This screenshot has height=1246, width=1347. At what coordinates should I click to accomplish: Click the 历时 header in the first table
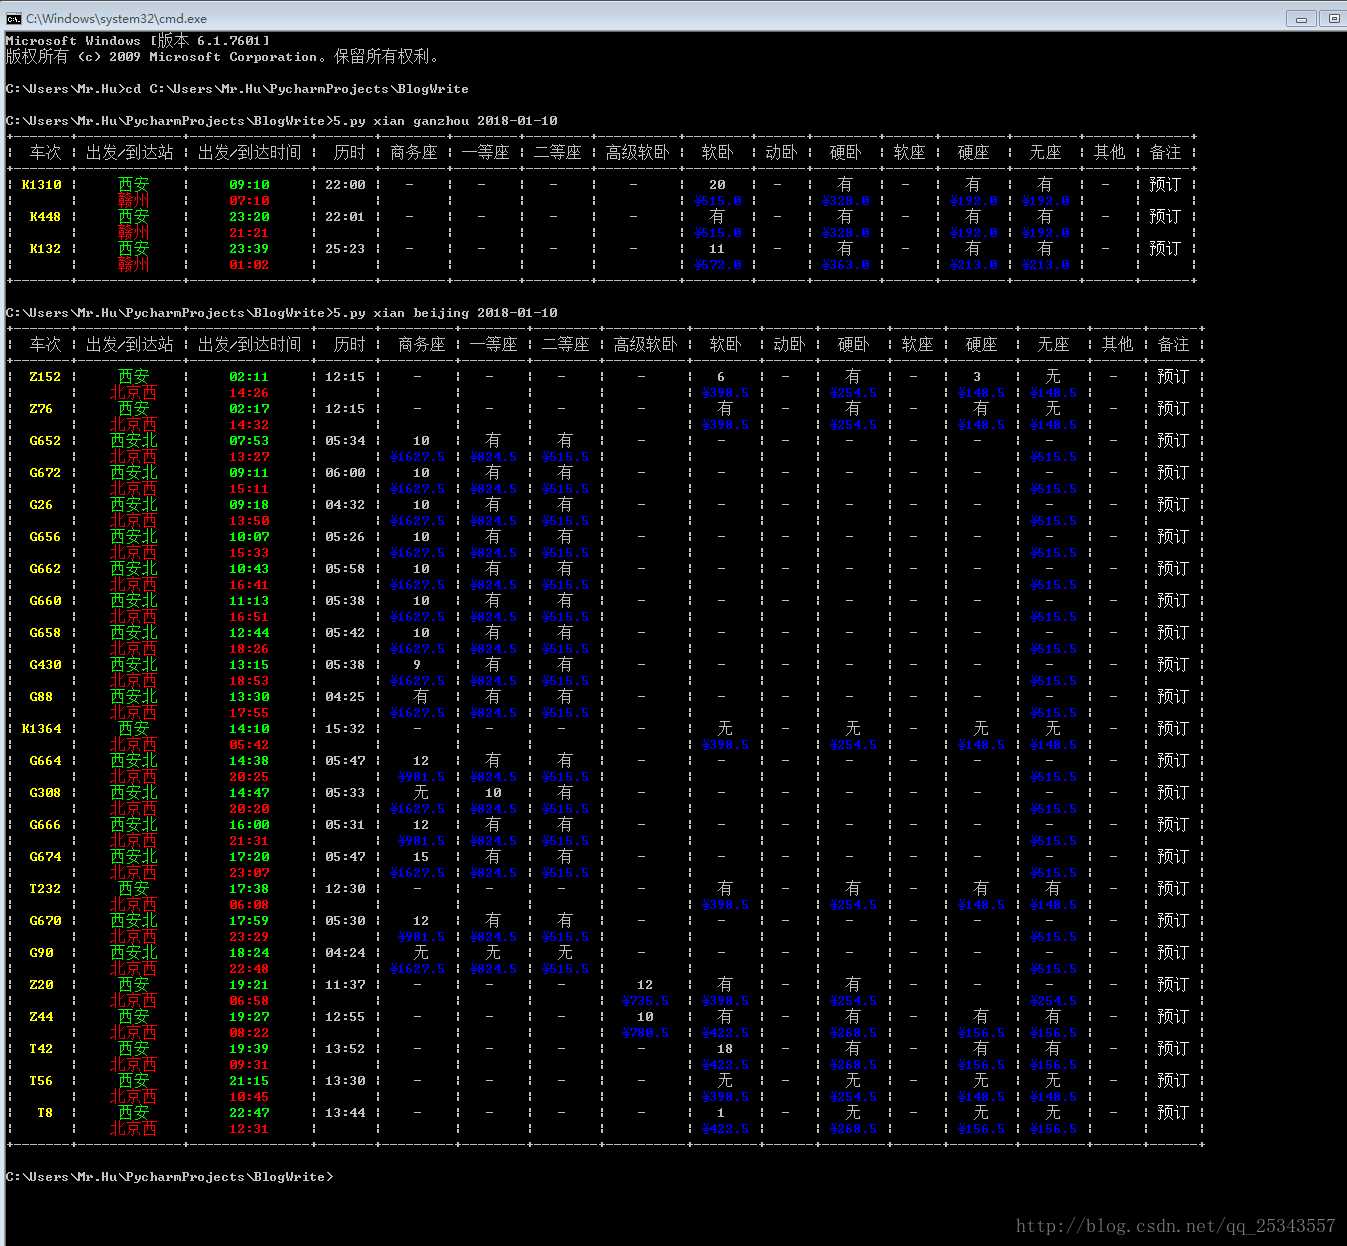tap(349, 153)
